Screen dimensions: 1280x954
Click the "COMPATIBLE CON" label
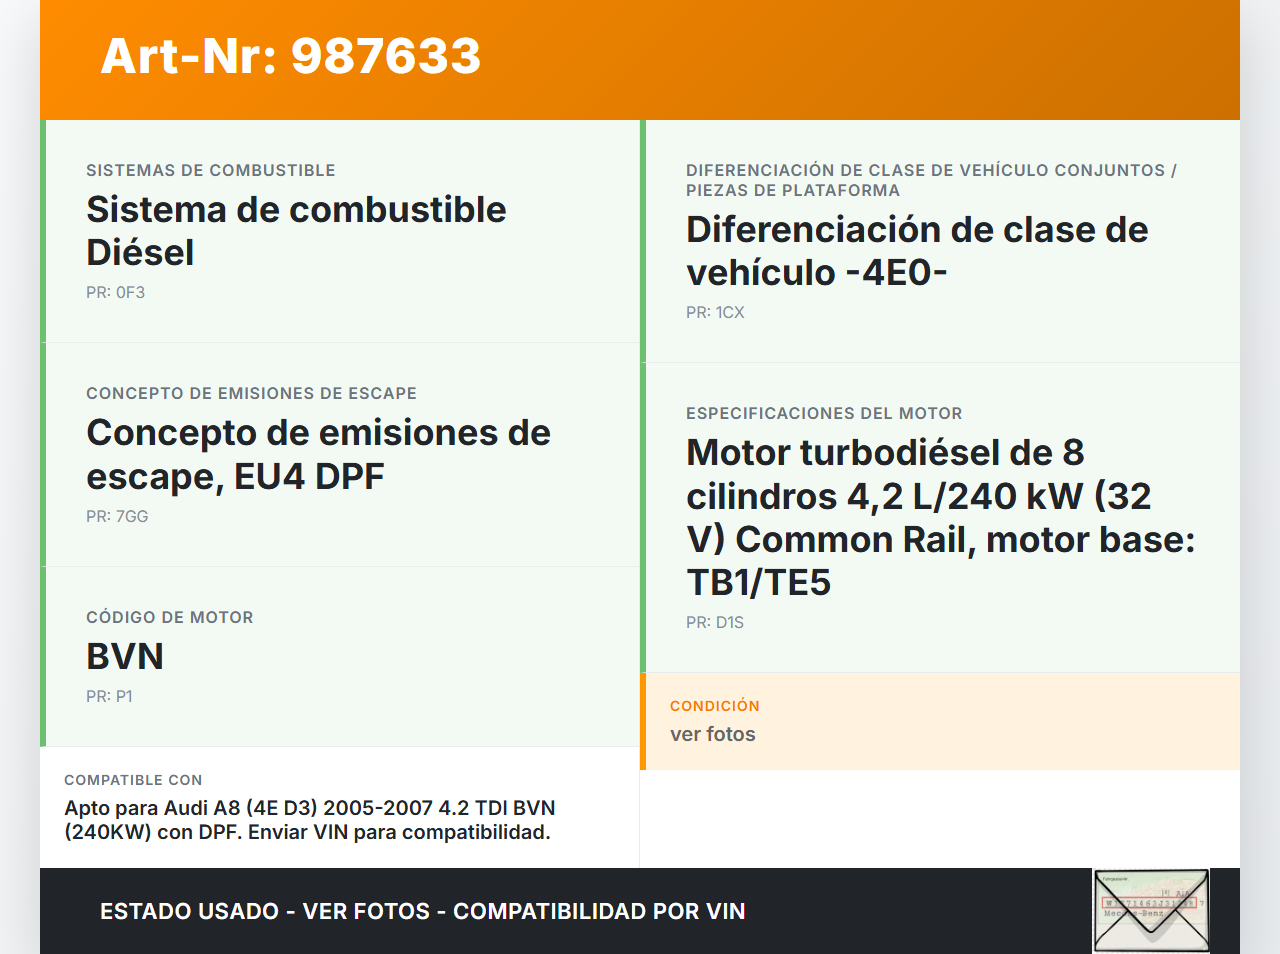coord(133,780)
